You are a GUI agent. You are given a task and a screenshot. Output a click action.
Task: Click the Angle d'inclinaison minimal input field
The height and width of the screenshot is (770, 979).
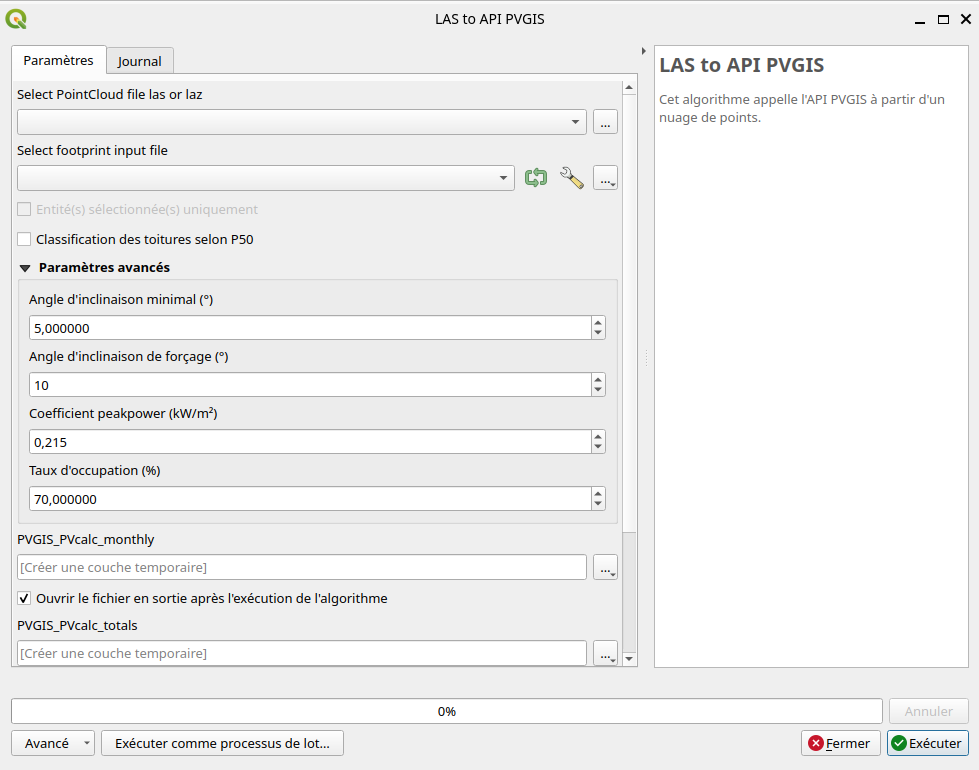(310, 328)
